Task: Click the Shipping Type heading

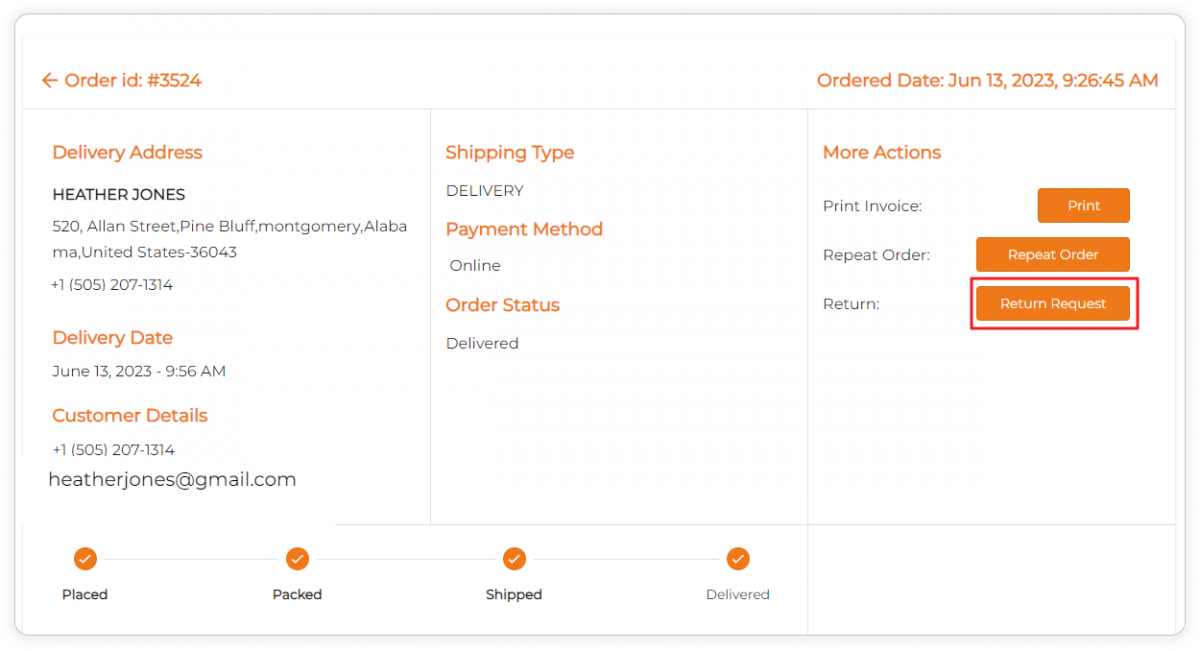Action: point(510,152)
